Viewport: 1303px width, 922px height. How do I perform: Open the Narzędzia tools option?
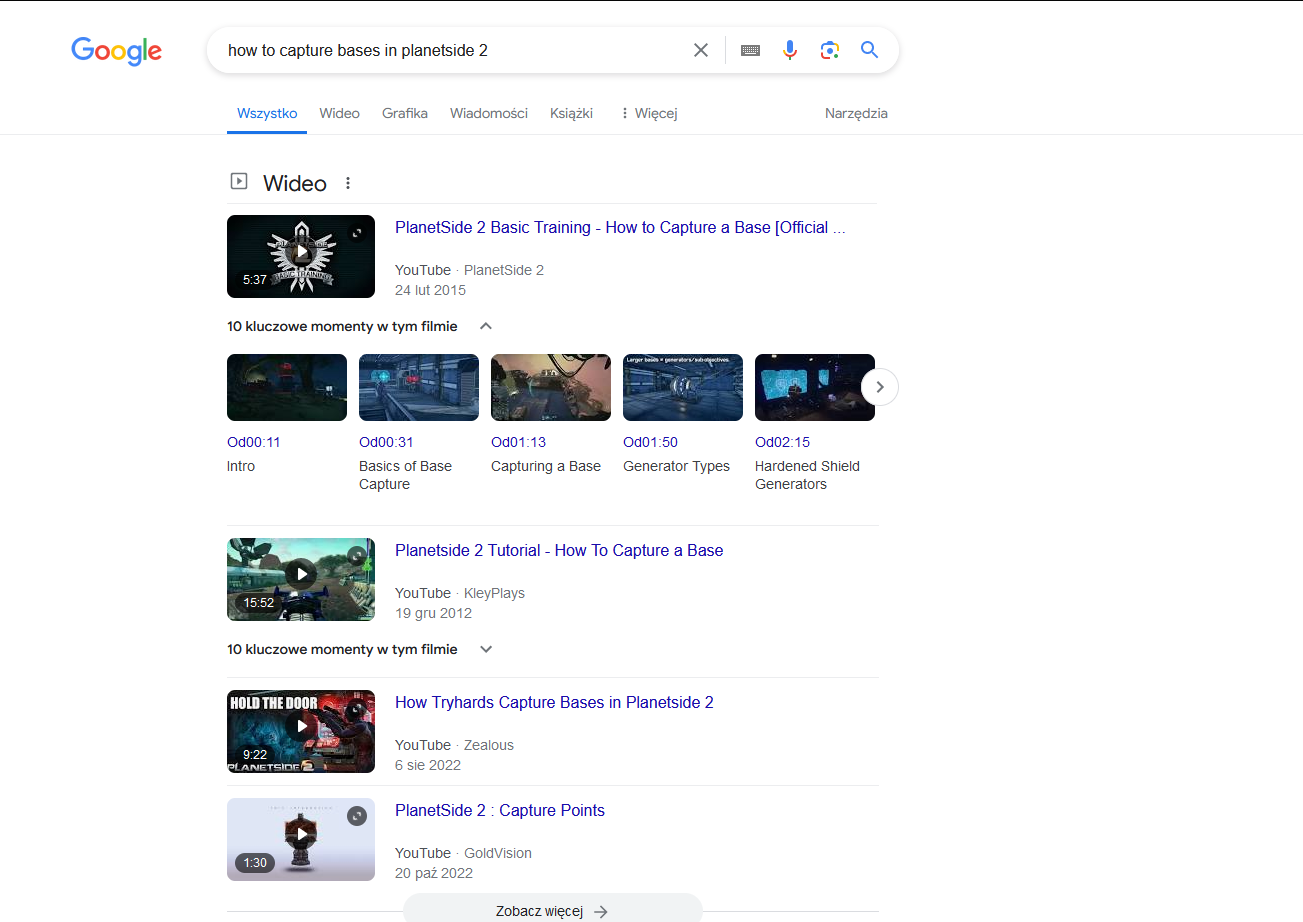[856, 113]
